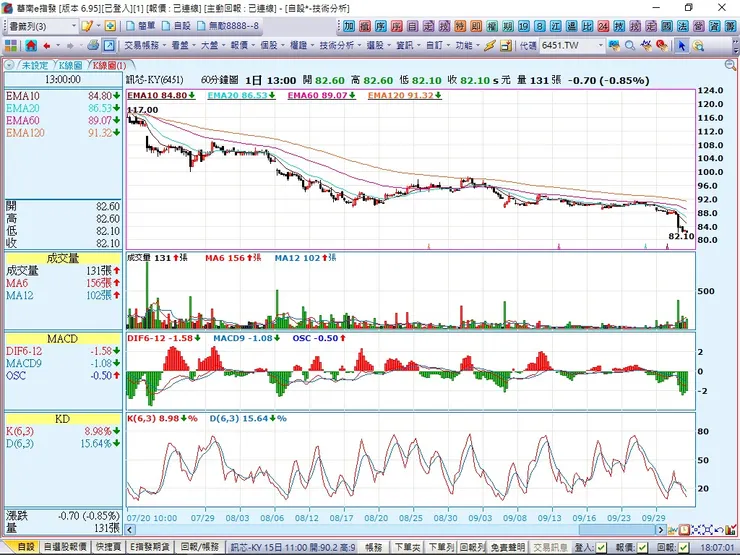Click the 加 shortcut icon

(x=349, y=26)
